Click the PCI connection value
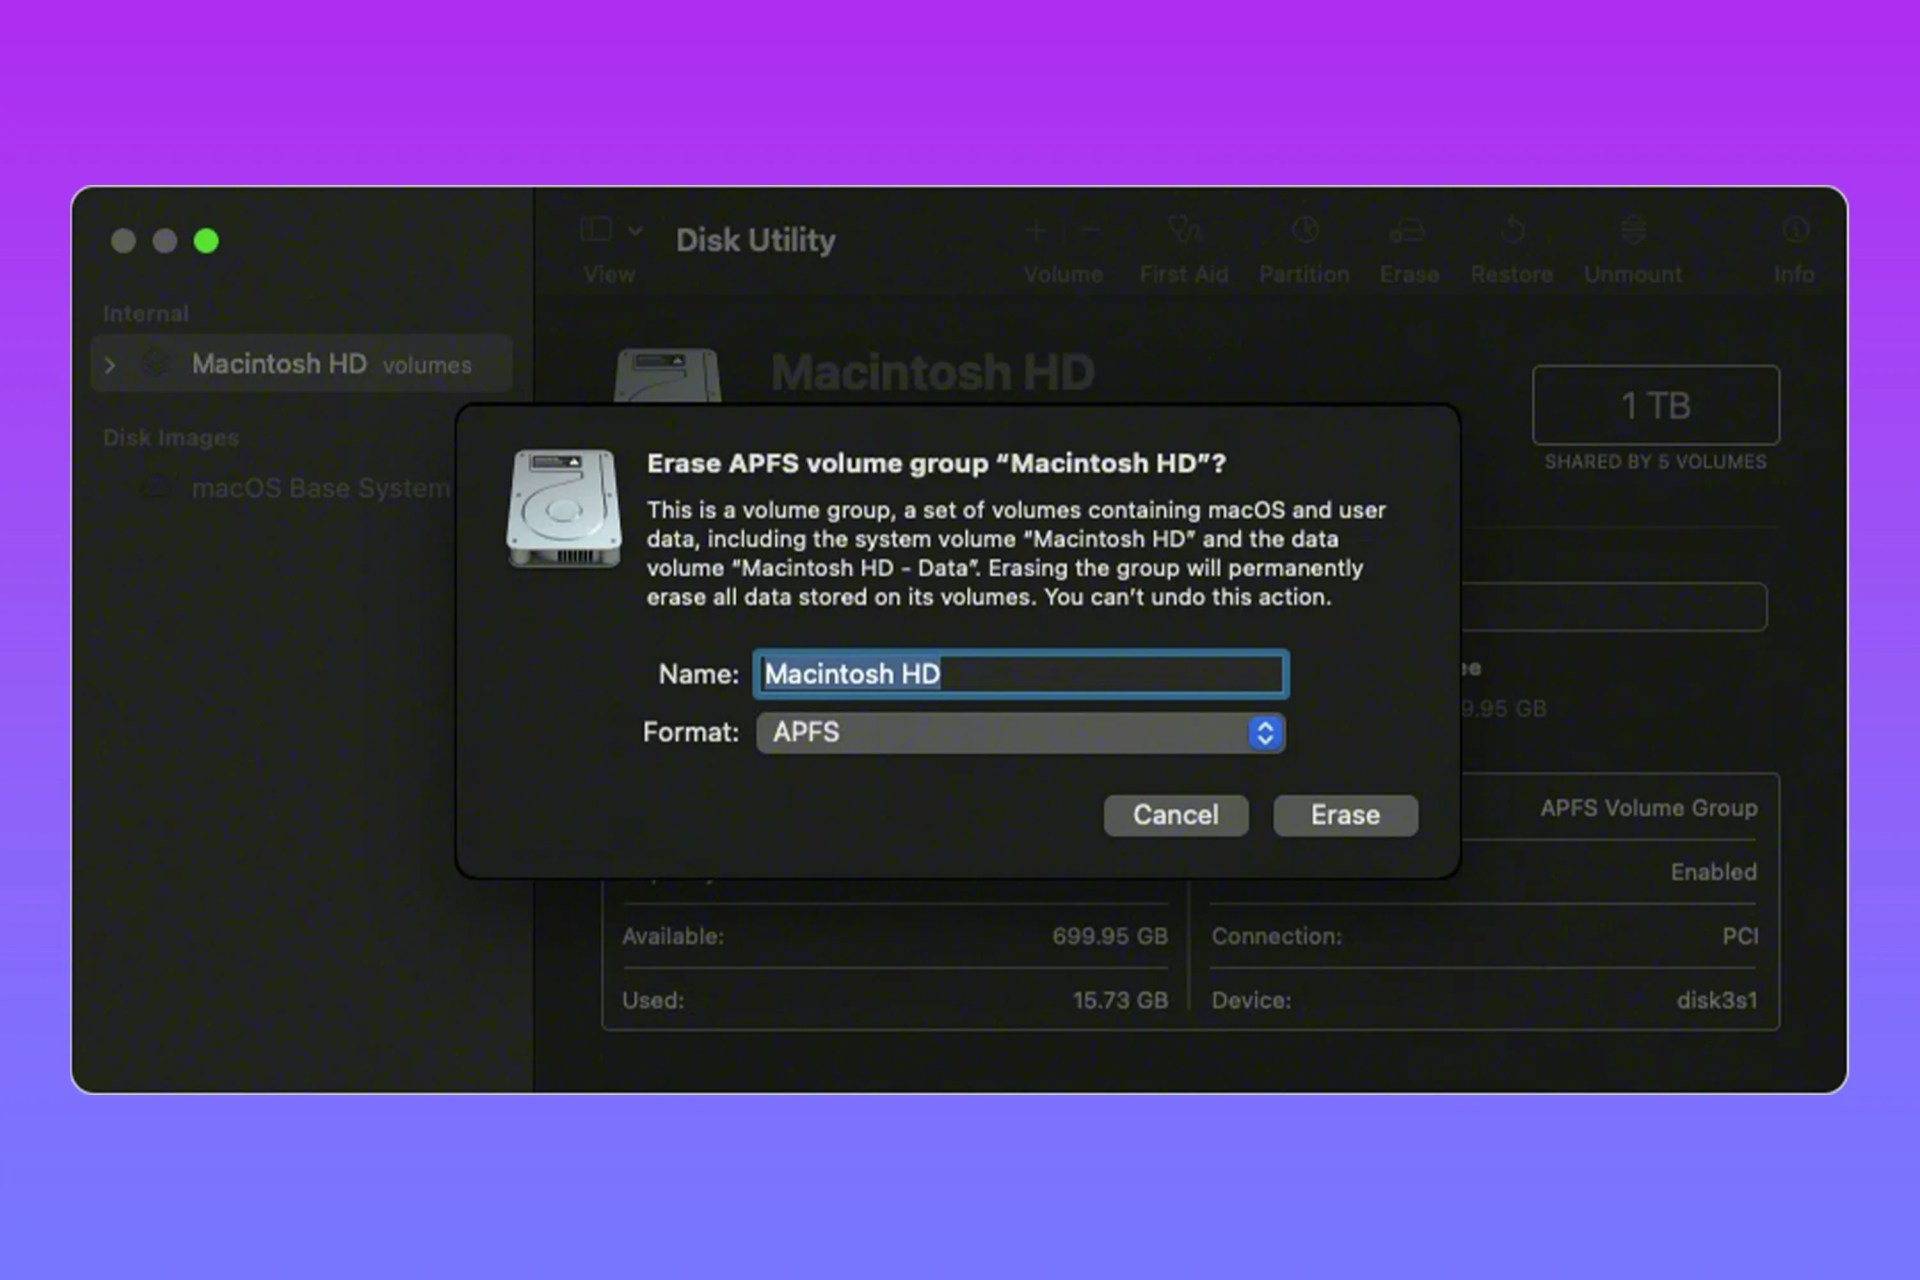This screenshot has height=1280, width=1920. coord(1740,936)
